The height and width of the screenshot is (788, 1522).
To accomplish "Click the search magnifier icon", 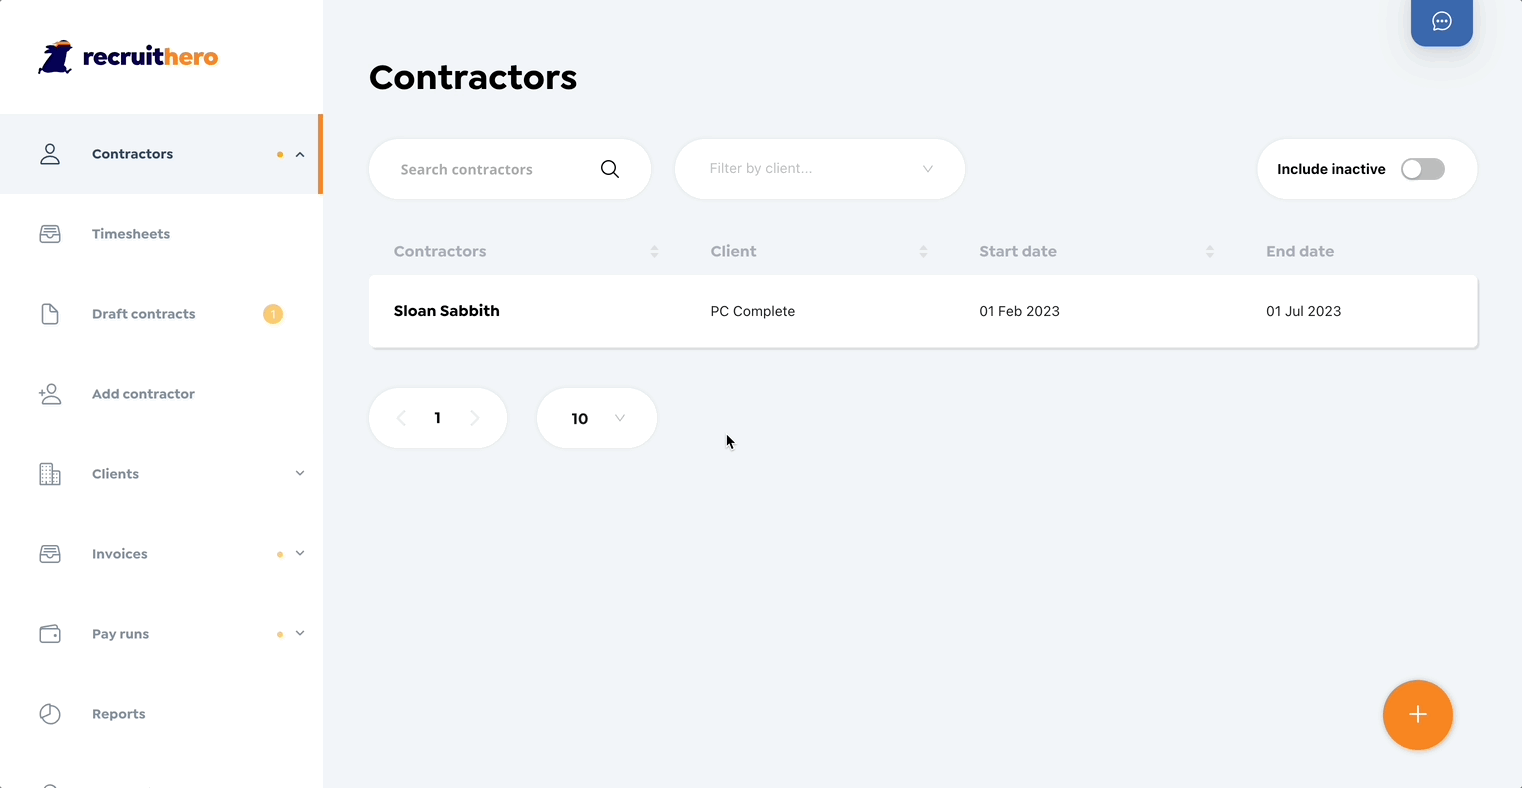I will point(610,169).
